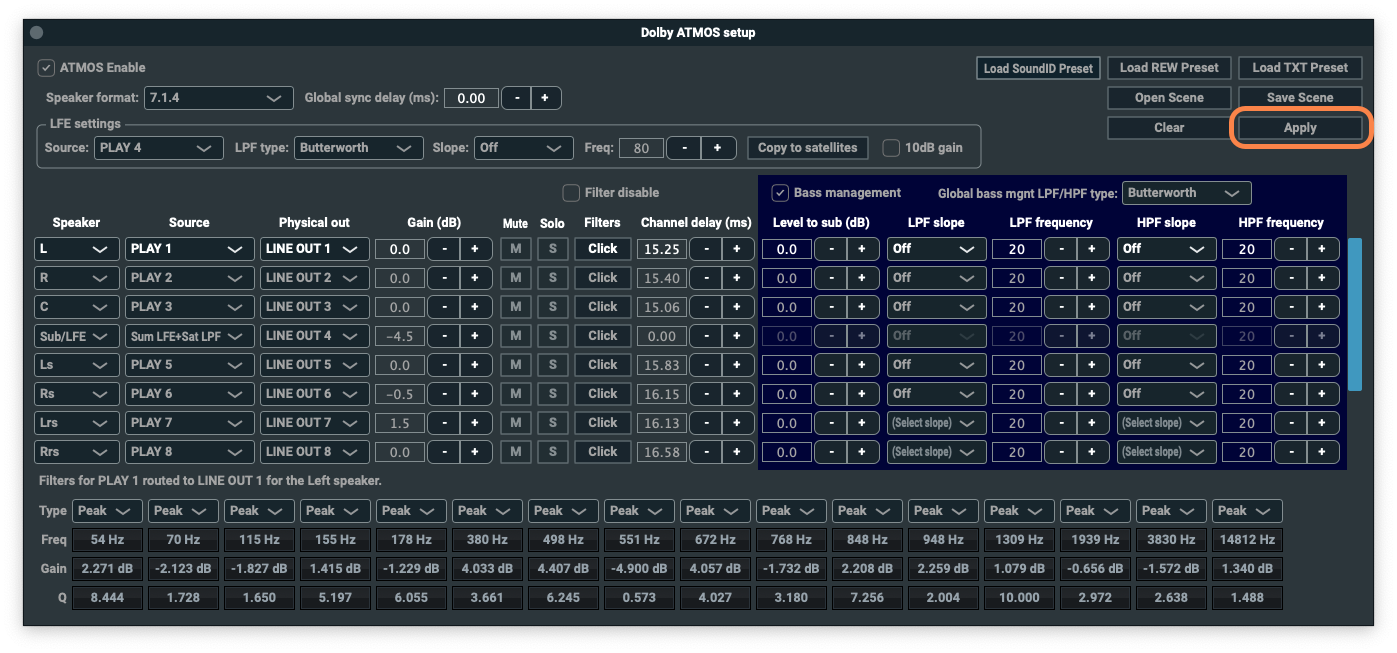The height and width of the screenshot is (653, 1397).
Task: Mute the Rrs speaker channel
Action: tap(515, 452)
